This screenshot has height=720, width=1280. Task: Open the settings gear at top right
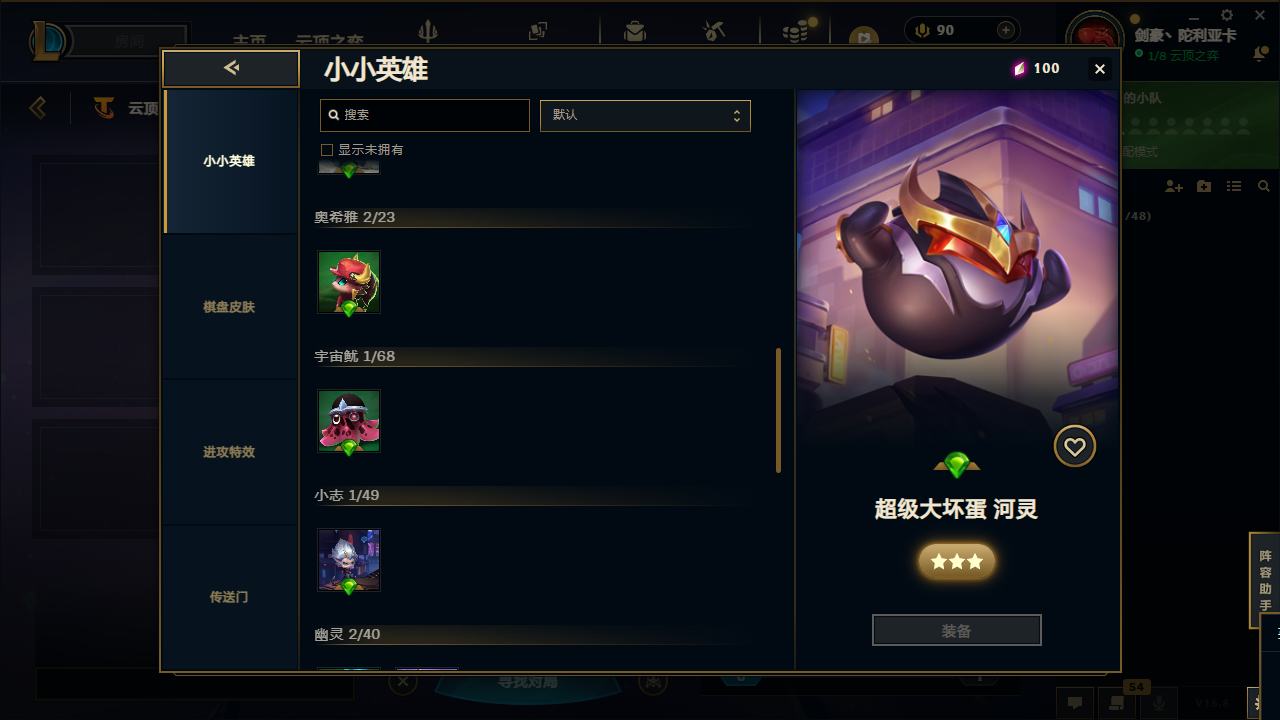coord(1227,16)
